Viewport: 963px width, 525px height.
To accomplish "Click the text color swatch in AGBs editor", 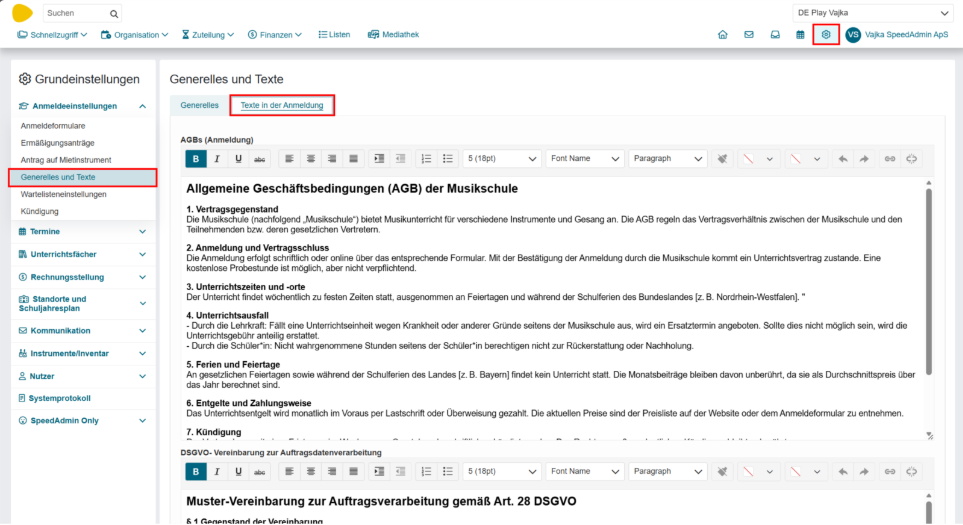I will coord(748,159).
